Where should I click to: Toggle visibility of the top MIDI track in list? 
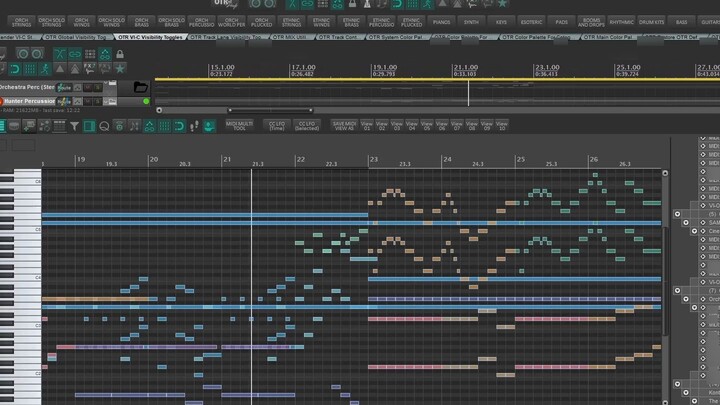[702, 145]
